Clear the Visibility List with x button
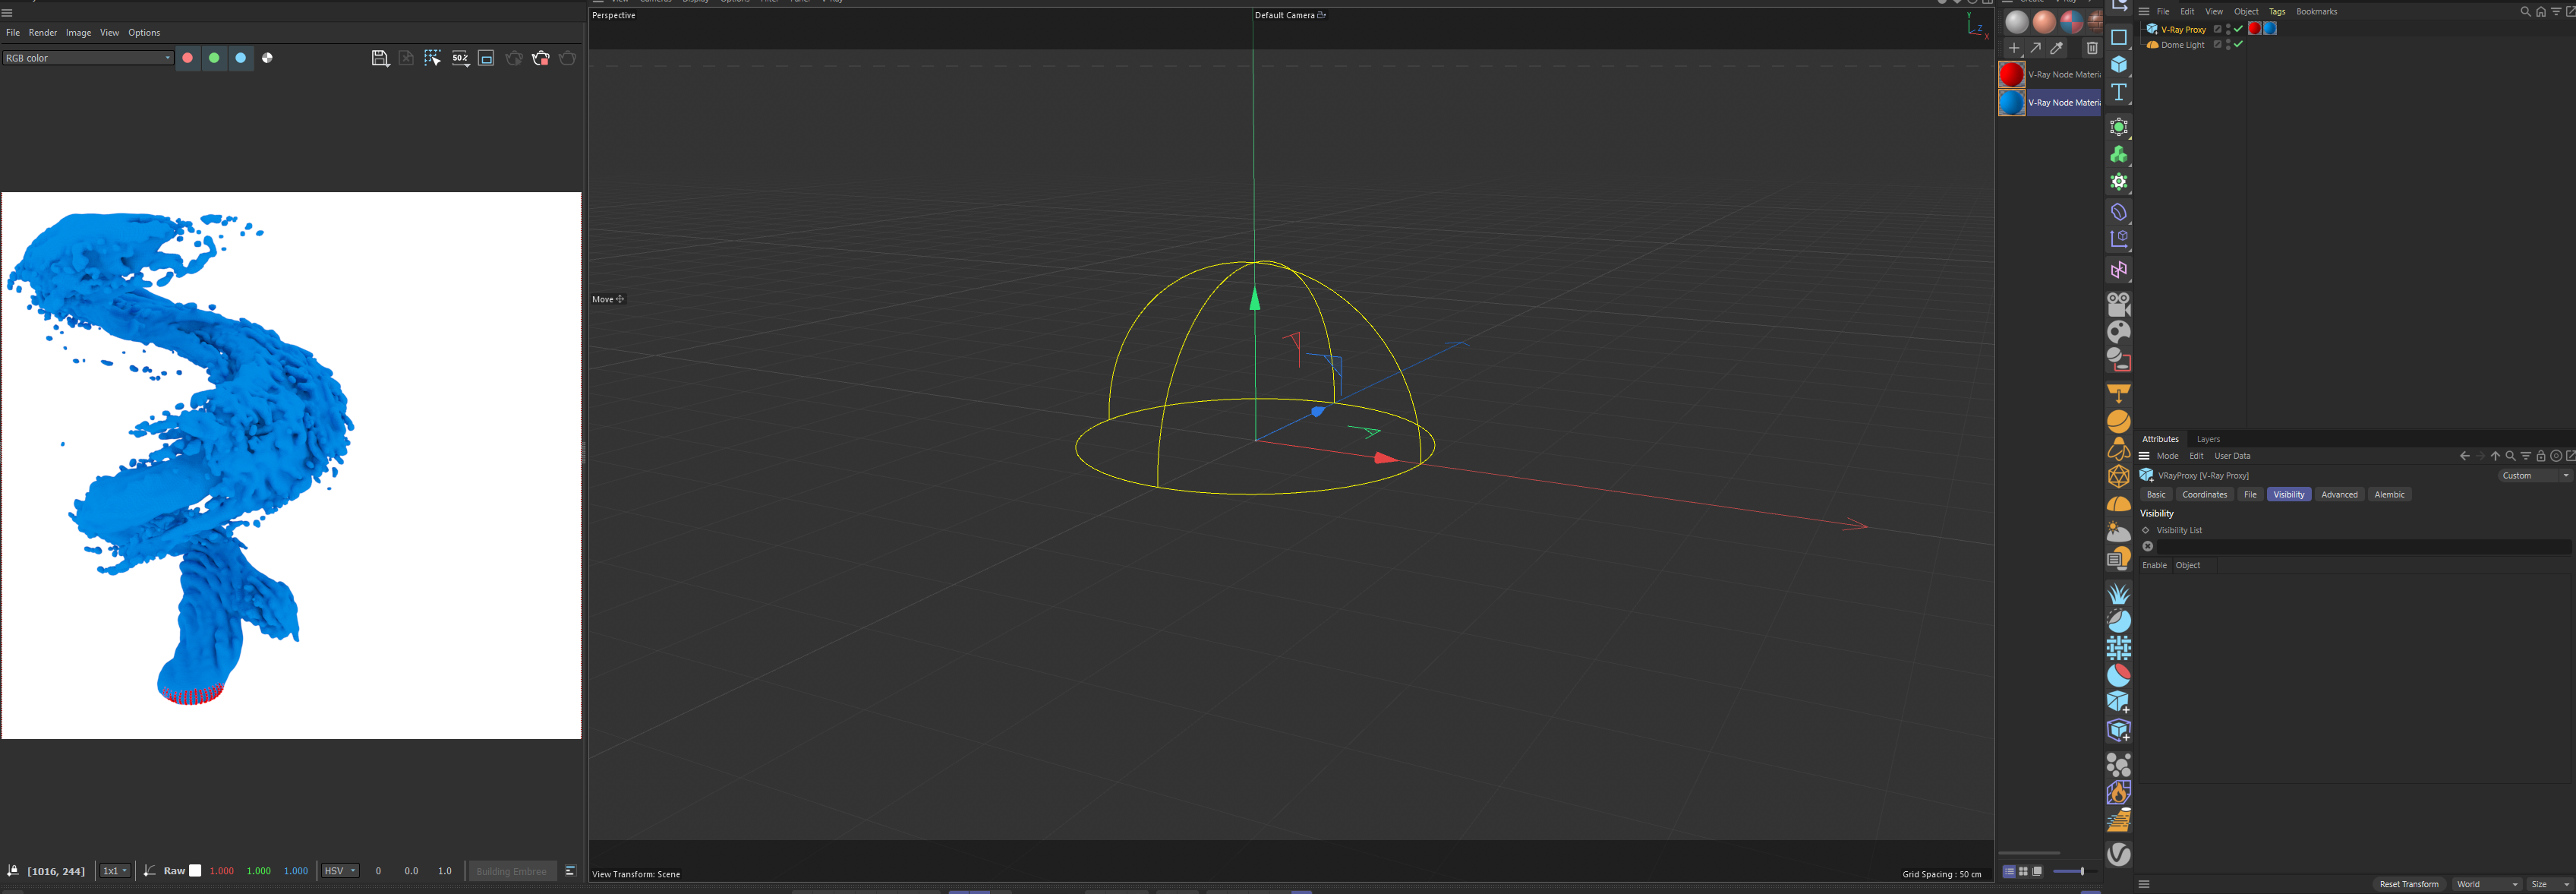2576x894 pixels. point(2148,547)
